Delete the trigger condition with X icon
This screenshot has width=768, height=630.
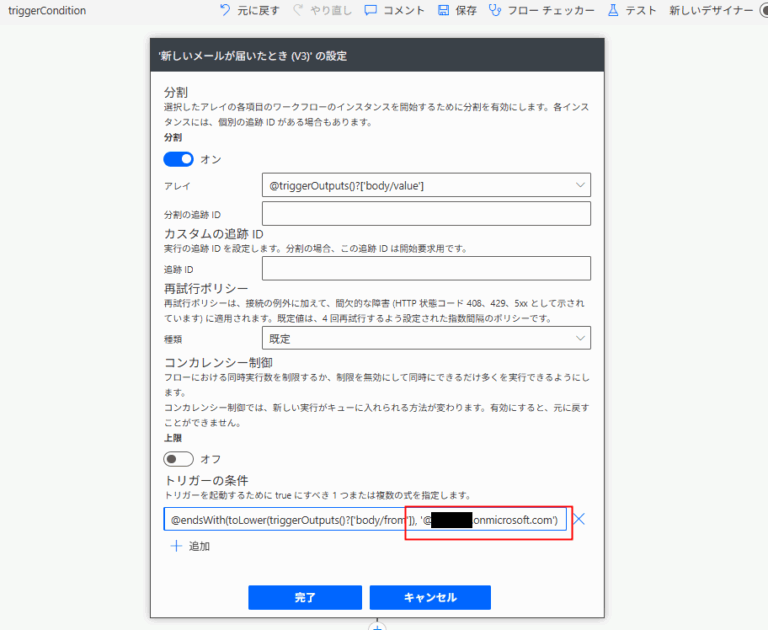pos(578,519)
